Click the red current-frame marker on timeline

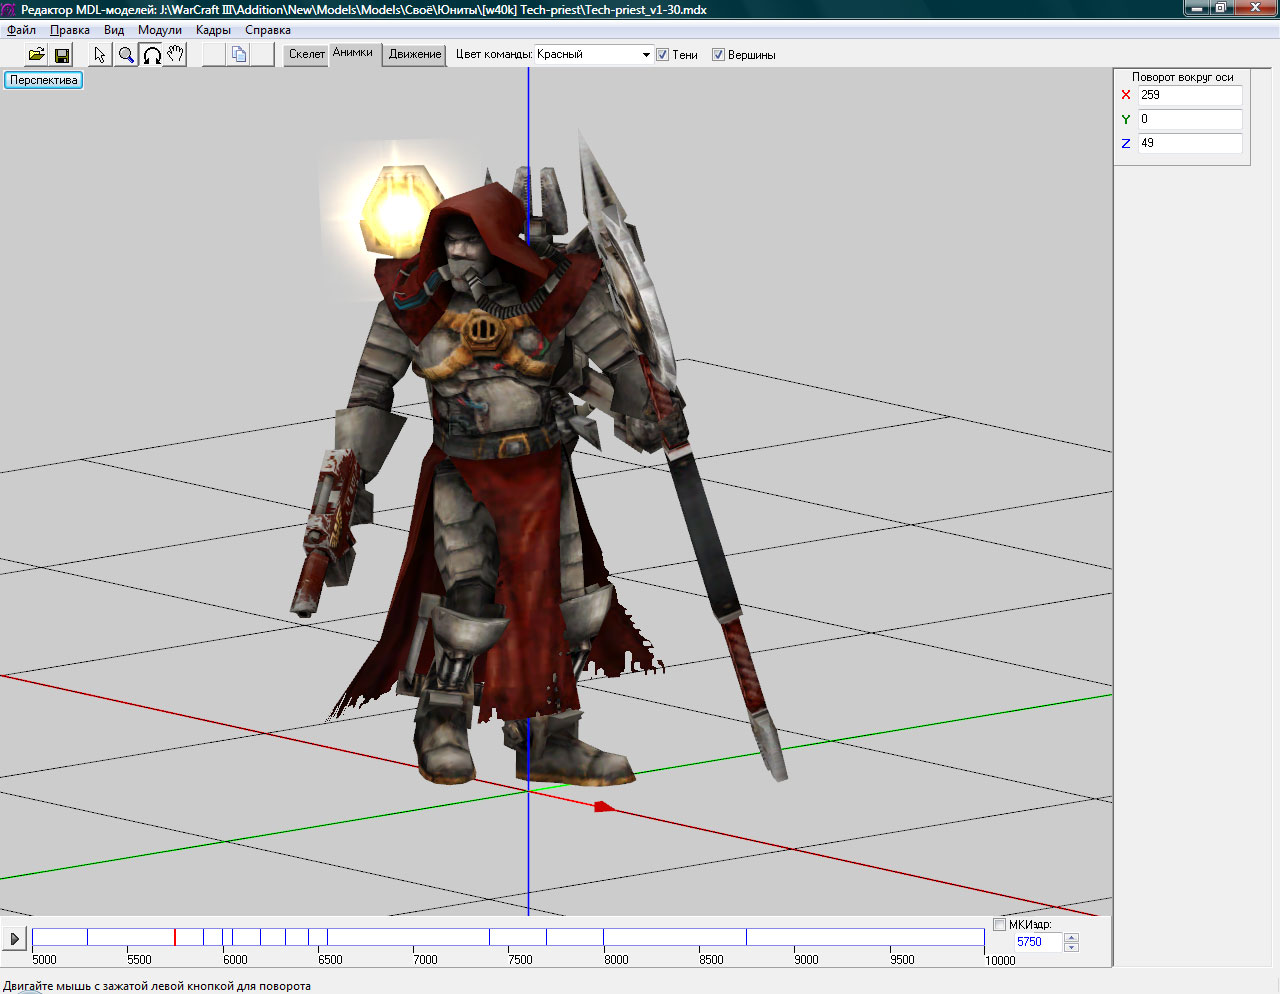click(175, 937)
